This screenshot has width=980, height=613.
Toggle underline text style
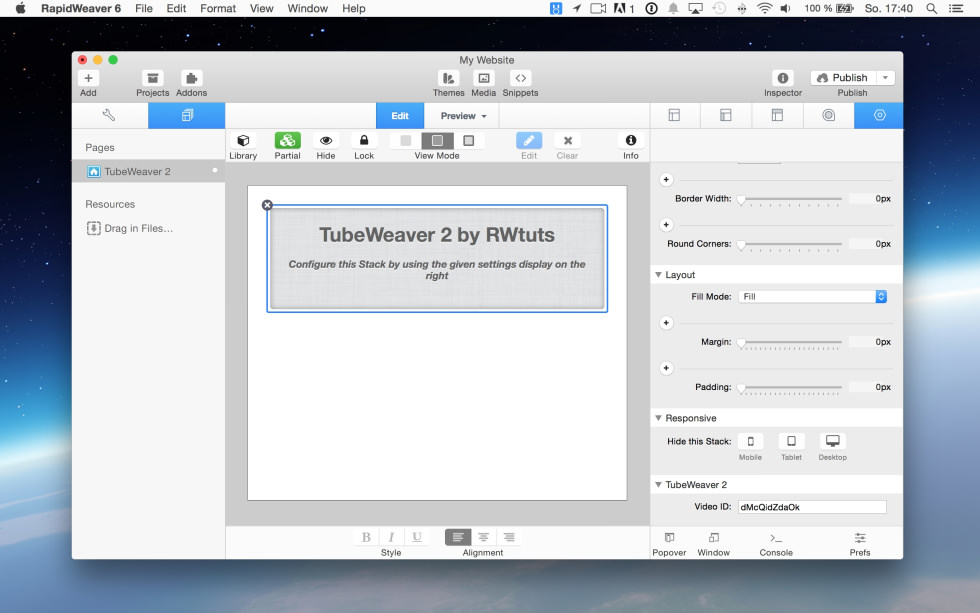pos(417,537)
